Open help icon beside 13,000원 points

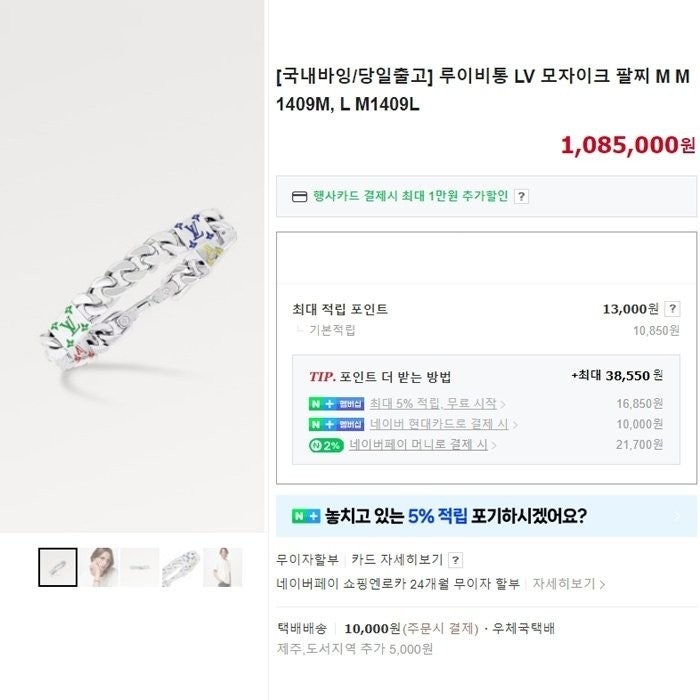pyautogui.click(x=672, y=309)
